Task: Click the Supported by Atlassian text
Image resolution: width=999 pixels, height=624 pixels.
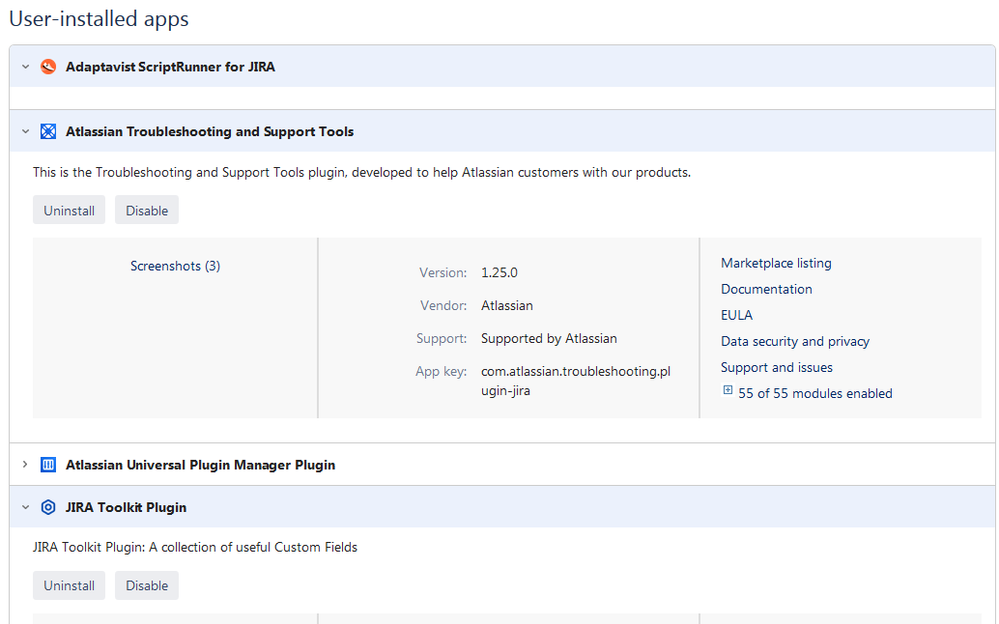Action: pyautogui.click(x=549, y=338)
